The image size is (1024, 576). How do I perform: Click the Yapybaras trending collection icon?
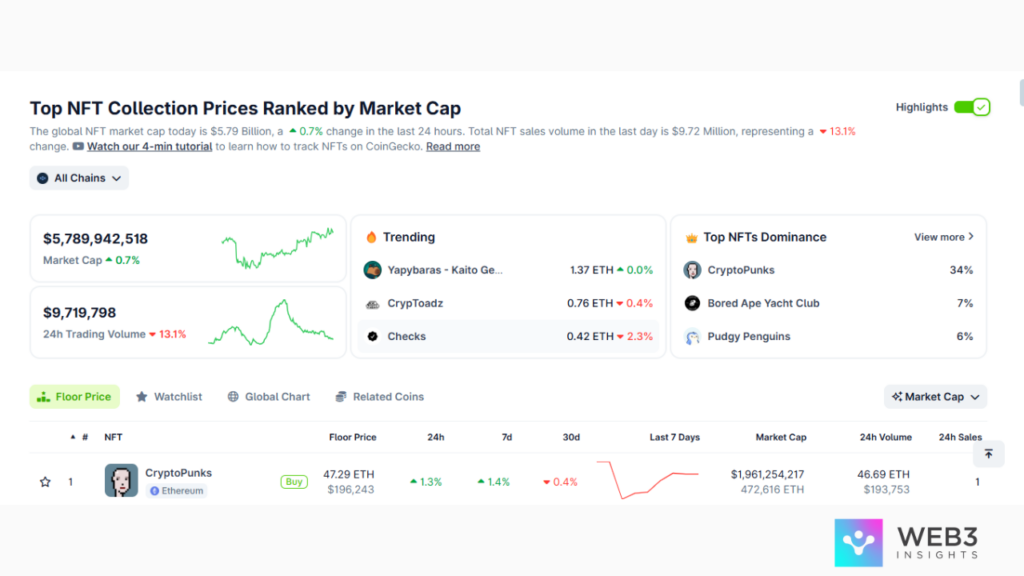pyautogui.click(x=372, y=270)
